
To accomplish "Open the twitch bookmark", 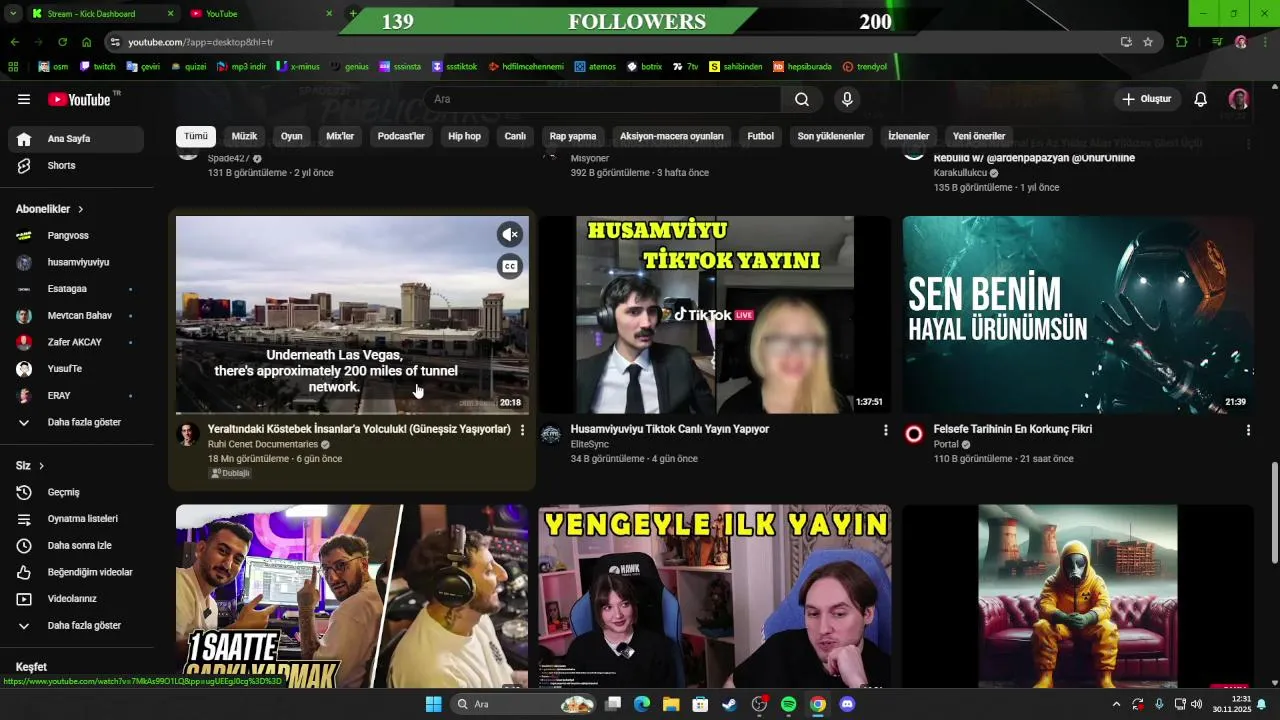I will point(97,67).
